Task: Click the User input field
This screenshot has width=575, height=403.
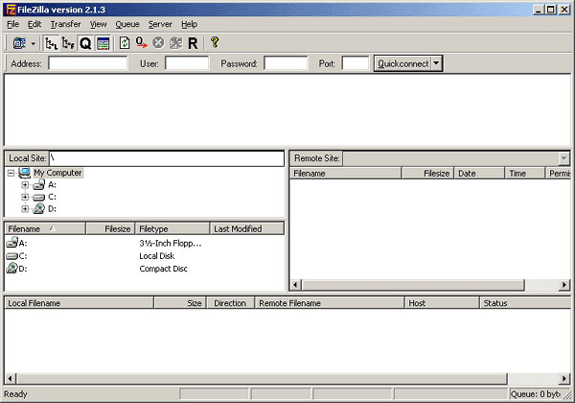Action: click(187, 63)
